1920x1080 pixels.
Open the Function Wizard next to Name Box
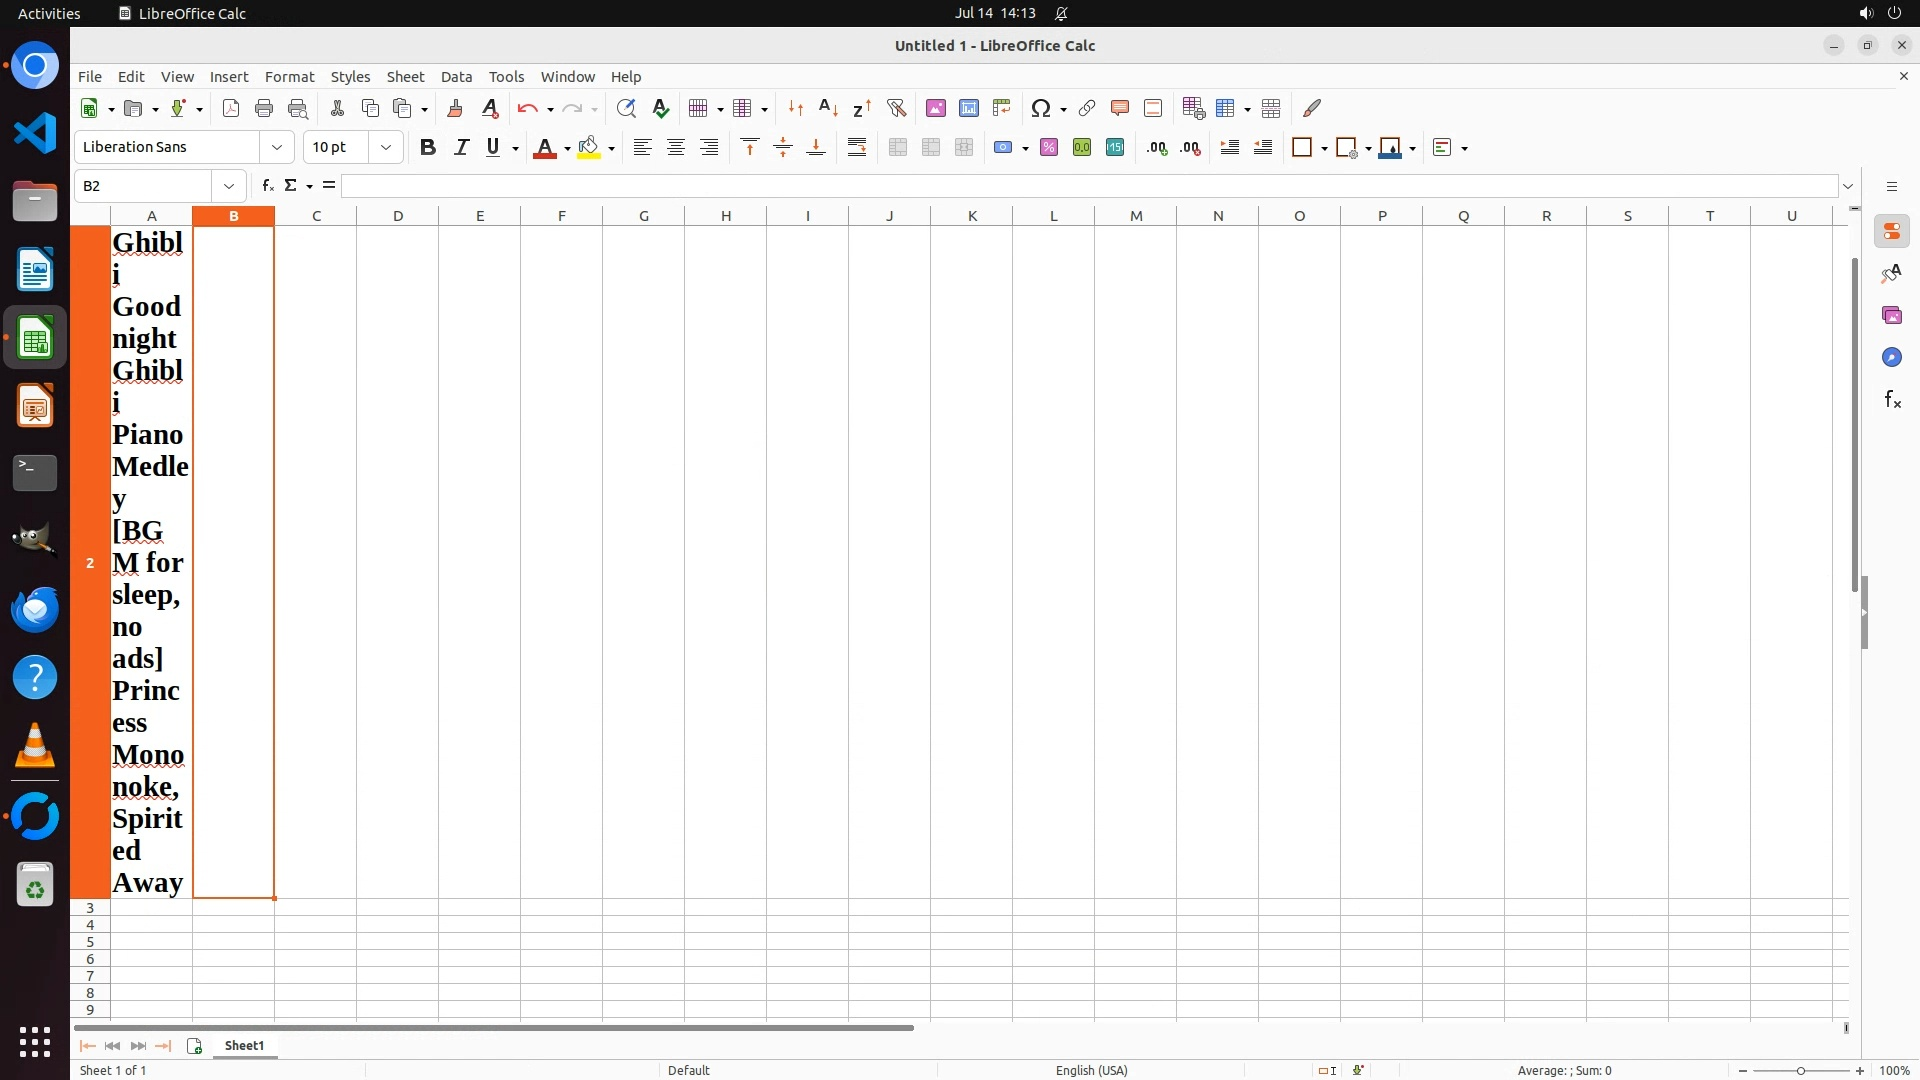coord(267,186)
